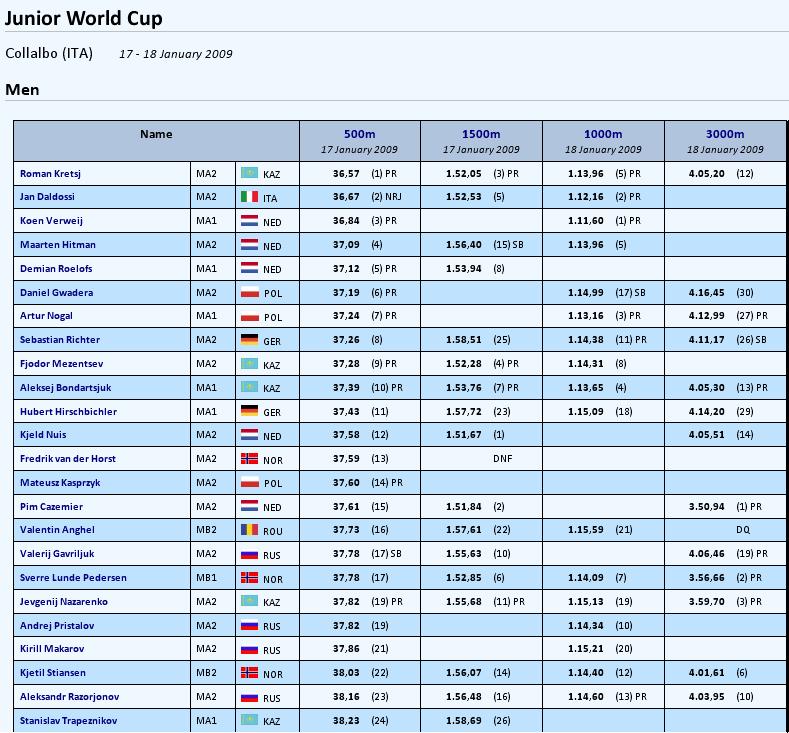Click the Kazakhstan flag next to Roman Kretsj

(250, 173)
